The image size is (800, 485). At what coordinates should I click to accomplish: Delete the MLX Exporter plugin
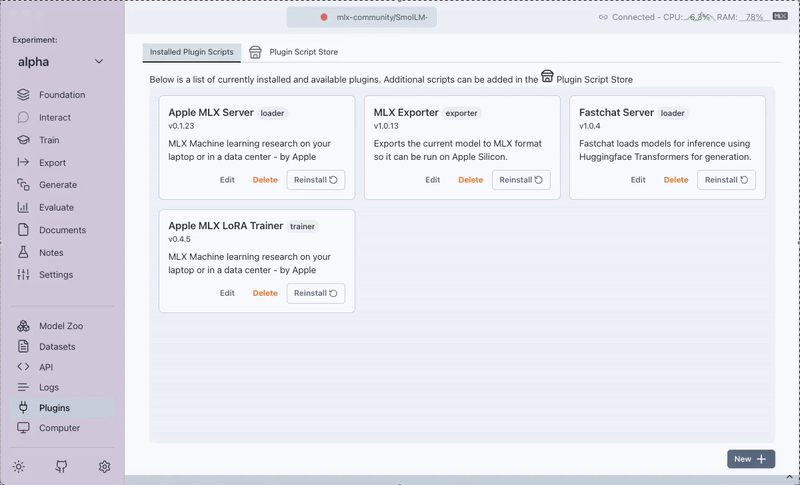(x=470, y=180)
